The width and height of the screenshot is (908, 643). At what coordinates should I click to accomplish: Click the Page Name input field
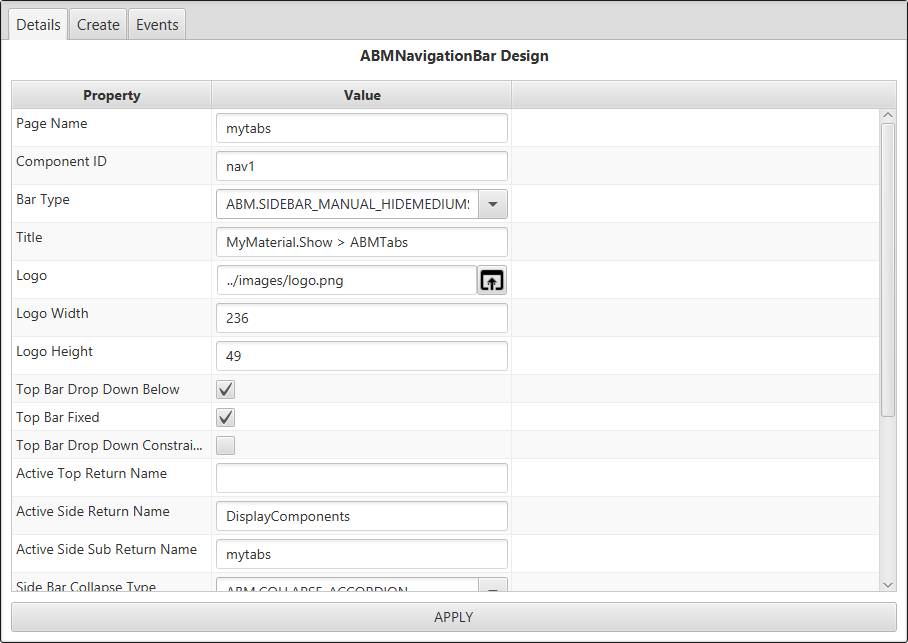[361, 129]
